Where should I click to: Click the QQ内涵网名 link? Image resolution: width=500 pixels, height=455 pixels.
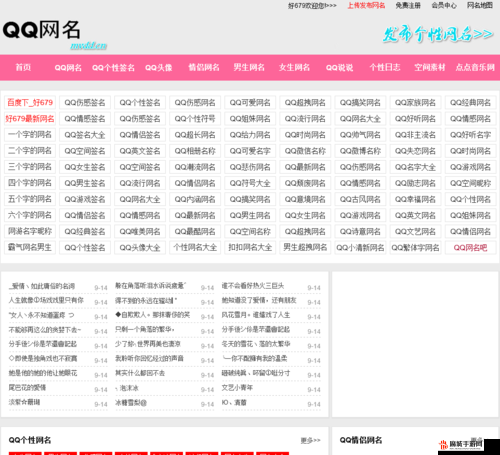(x=195, y=199)
